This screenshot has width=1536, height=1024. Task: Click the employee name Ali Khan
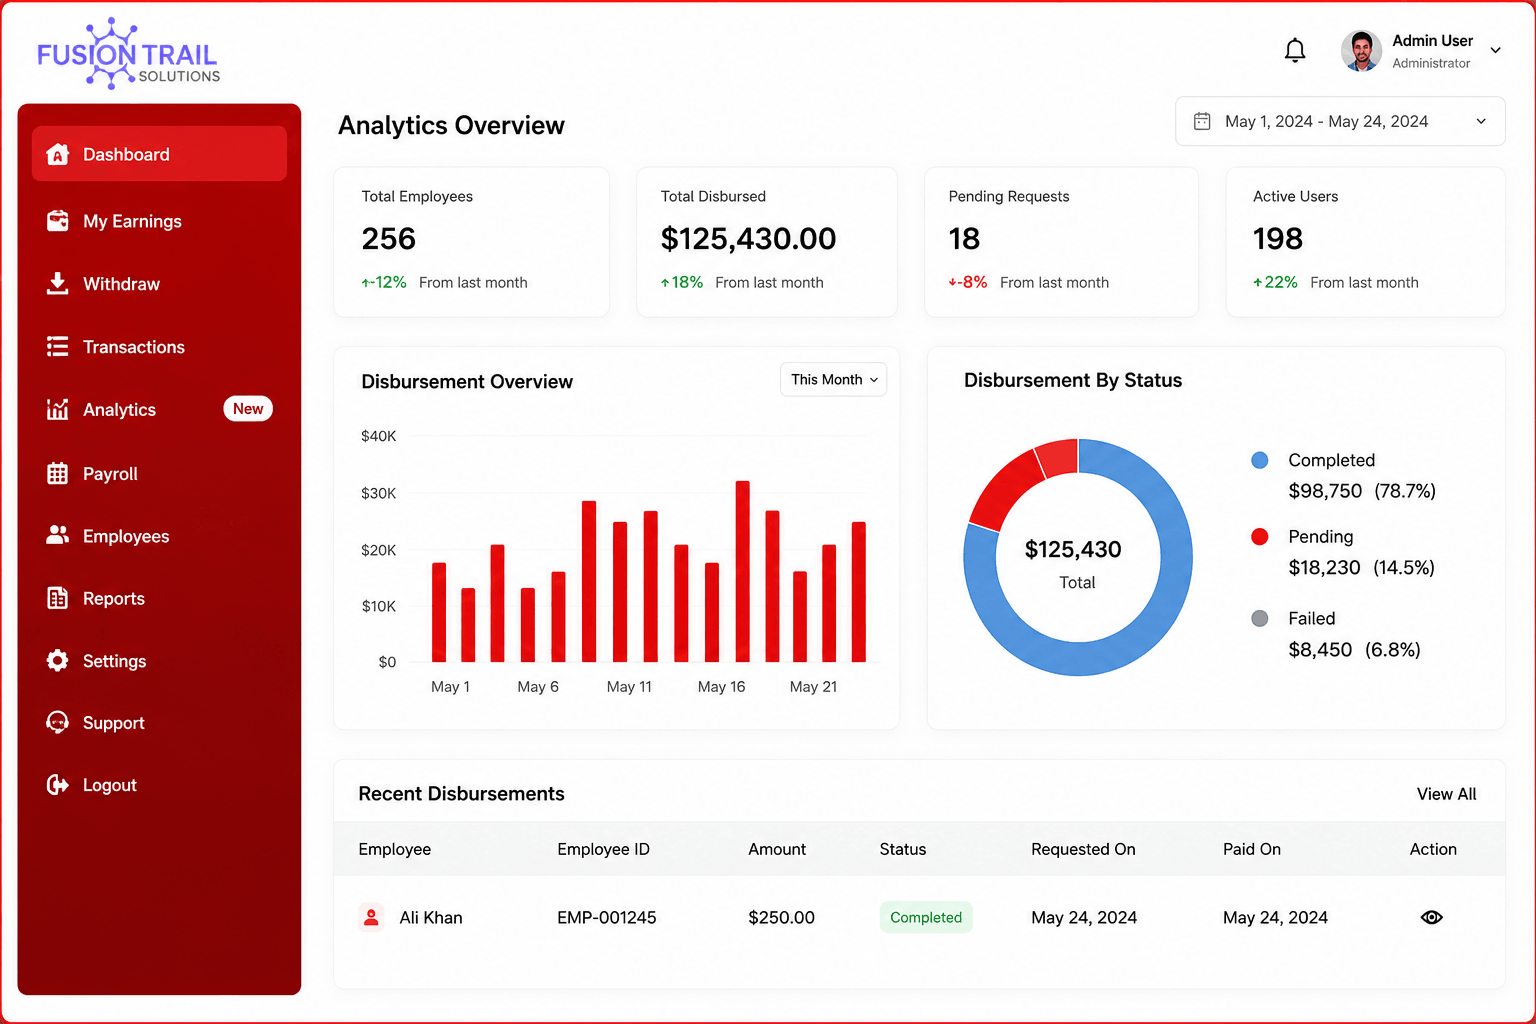tap(431, 917)
